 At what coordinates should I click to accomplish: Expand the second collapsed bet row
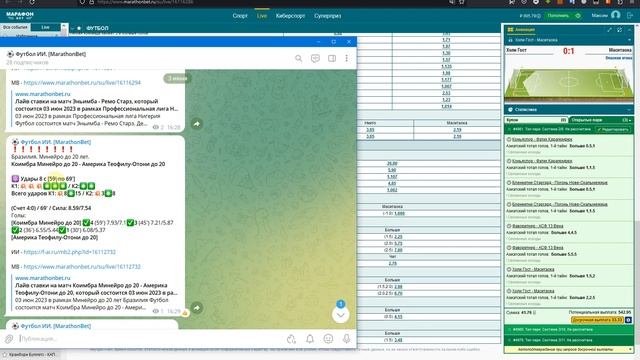(568, 329)
